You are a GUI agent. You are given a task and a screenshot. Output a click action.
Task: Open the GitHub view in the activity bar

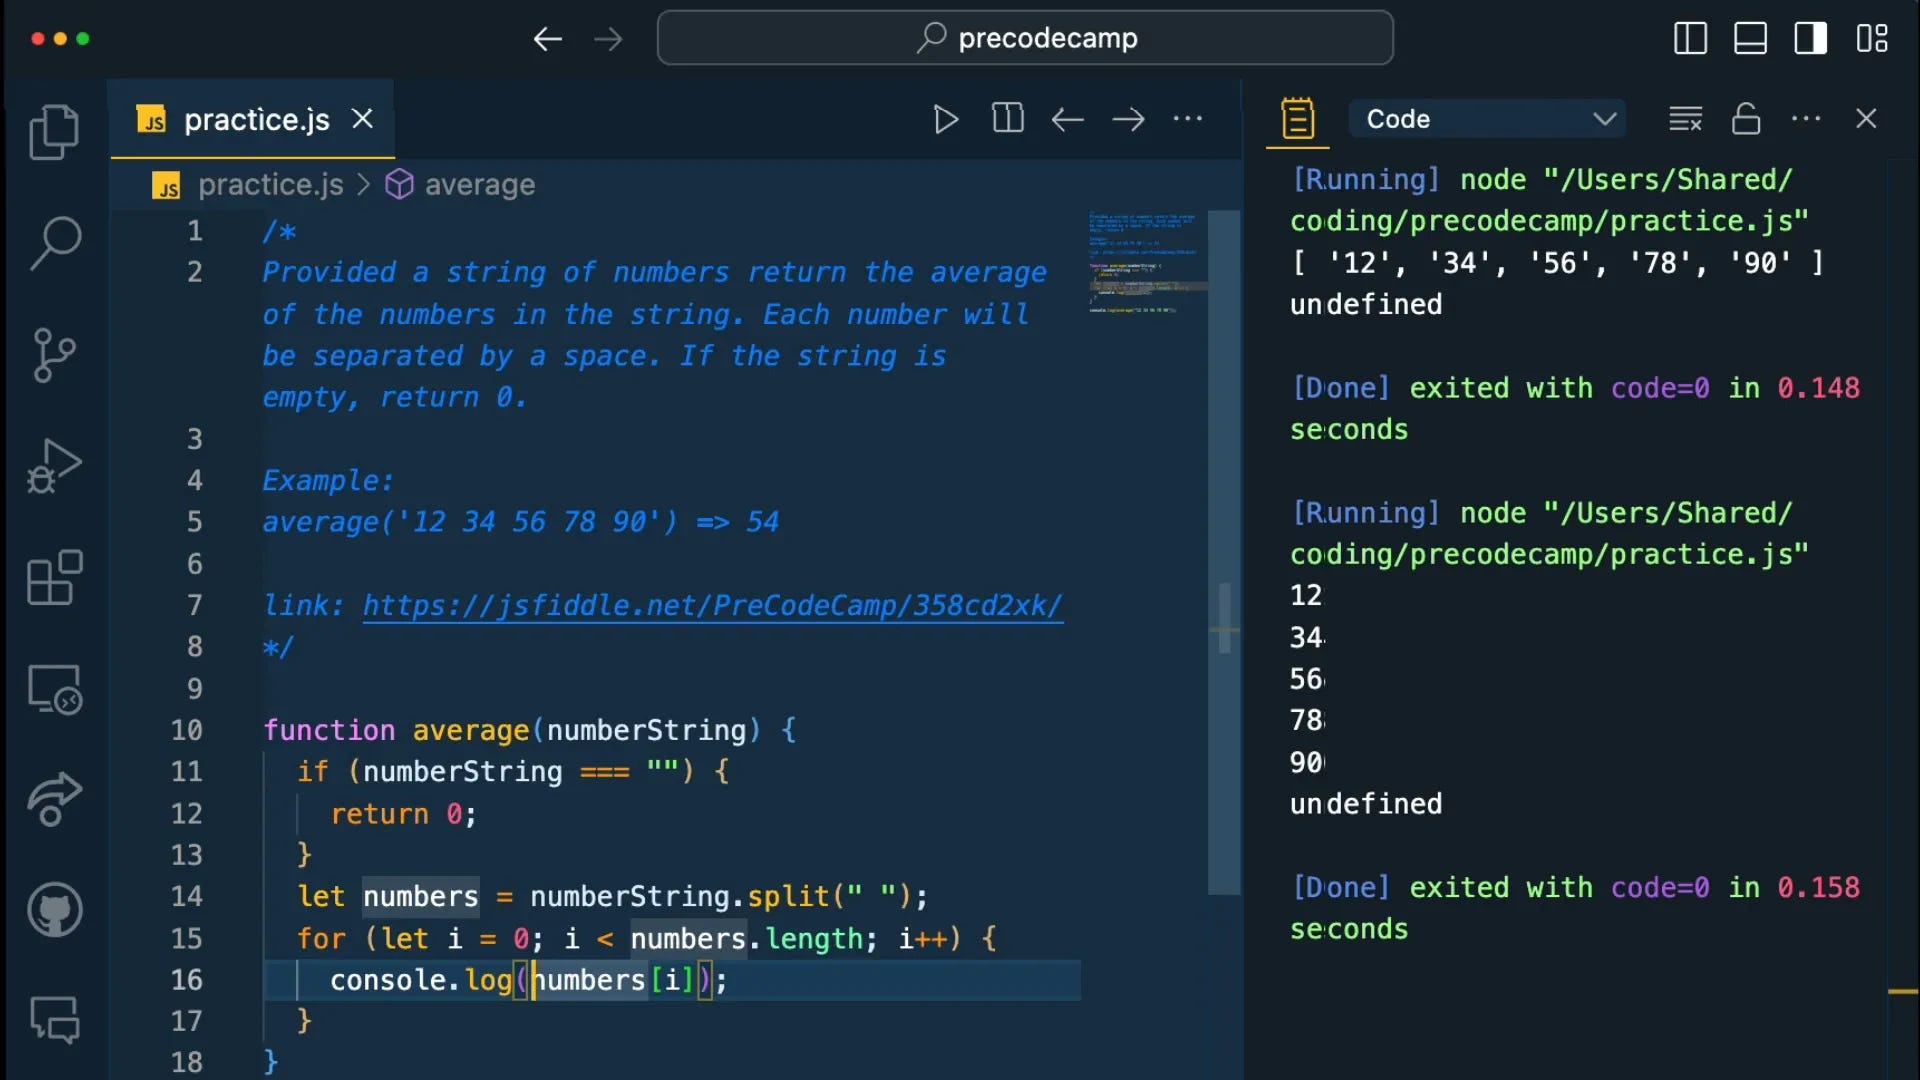[x=54, y=909]
